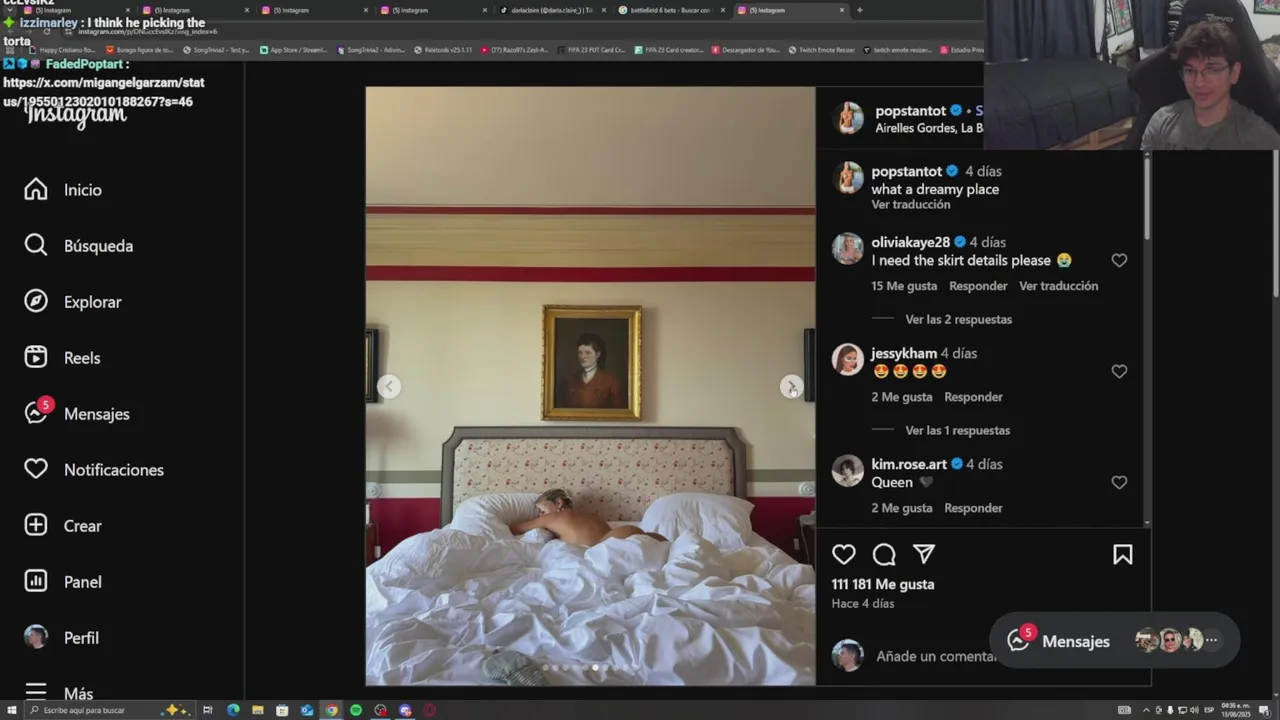Expand Ver las 1 respuestas

pyautogui.click(x=957, y=430)
